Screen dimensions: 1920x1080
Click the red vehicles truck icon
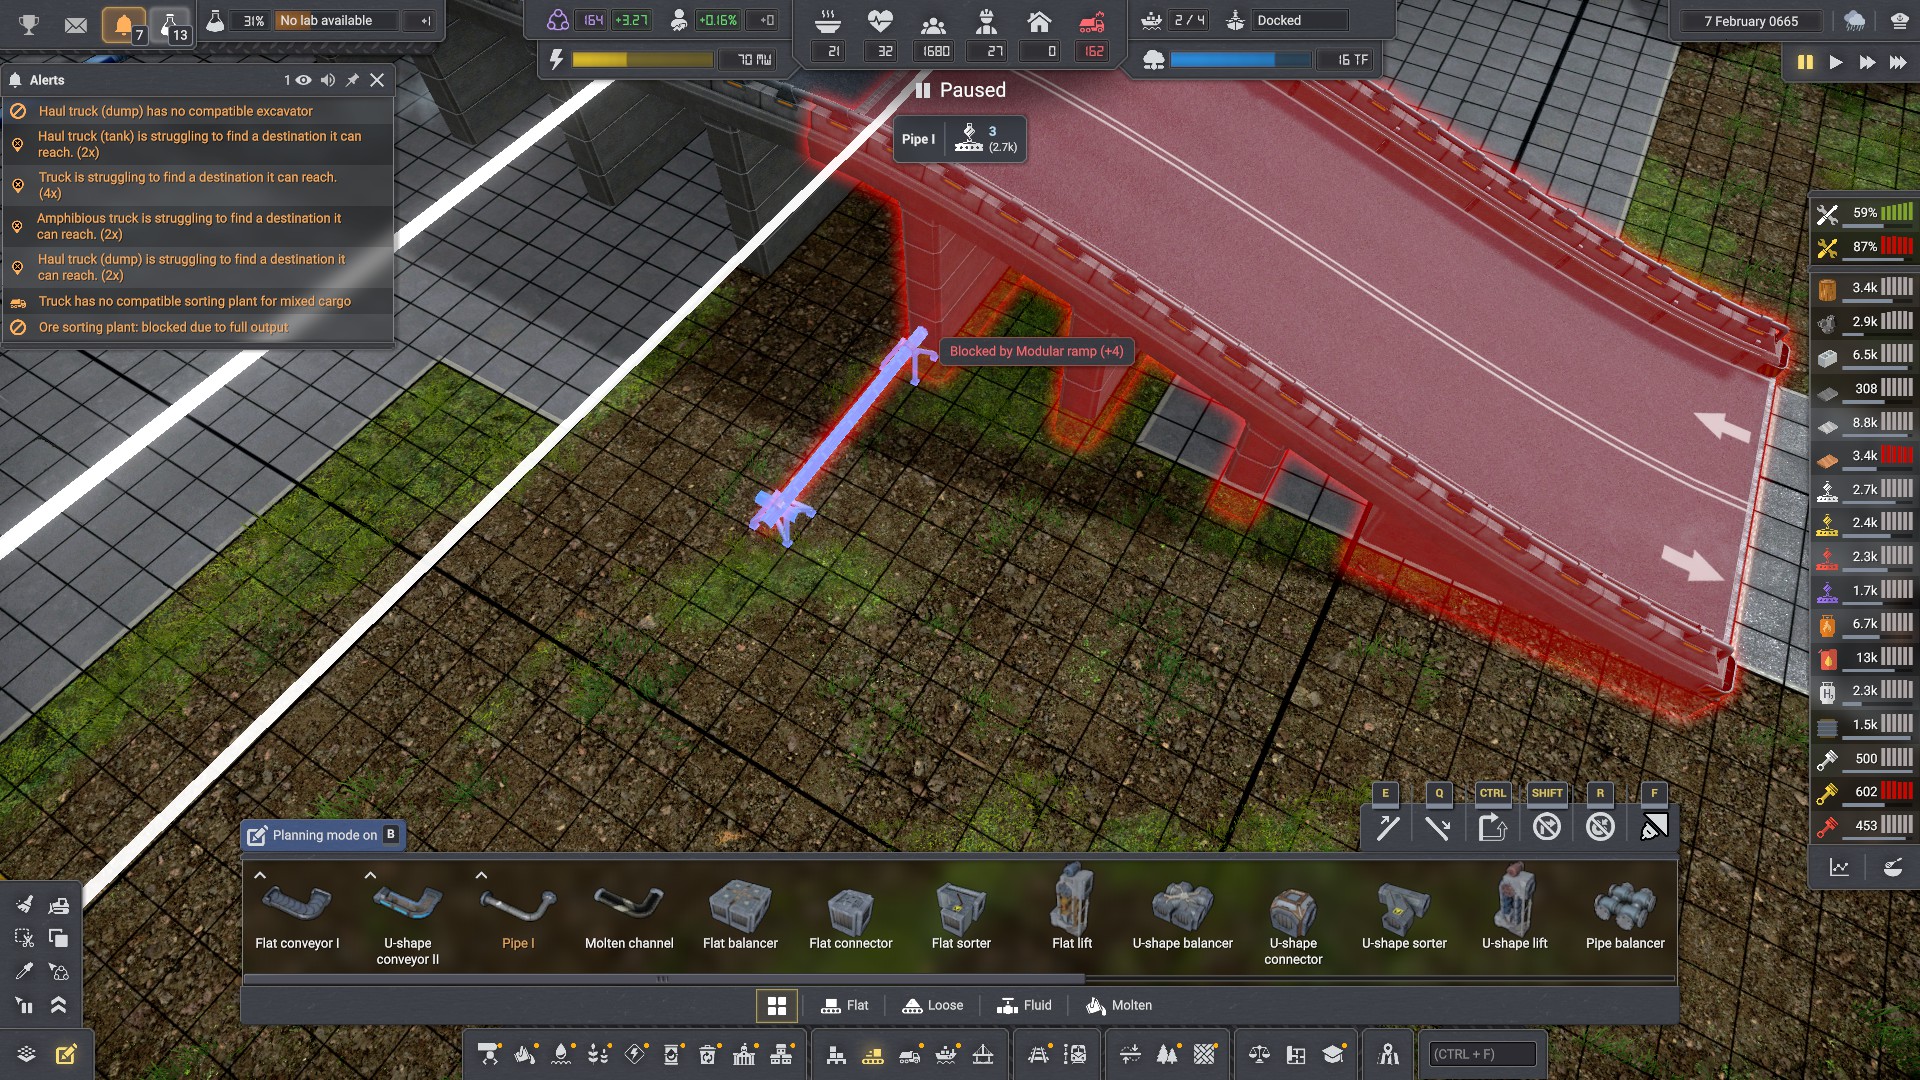click(1092, 21)
